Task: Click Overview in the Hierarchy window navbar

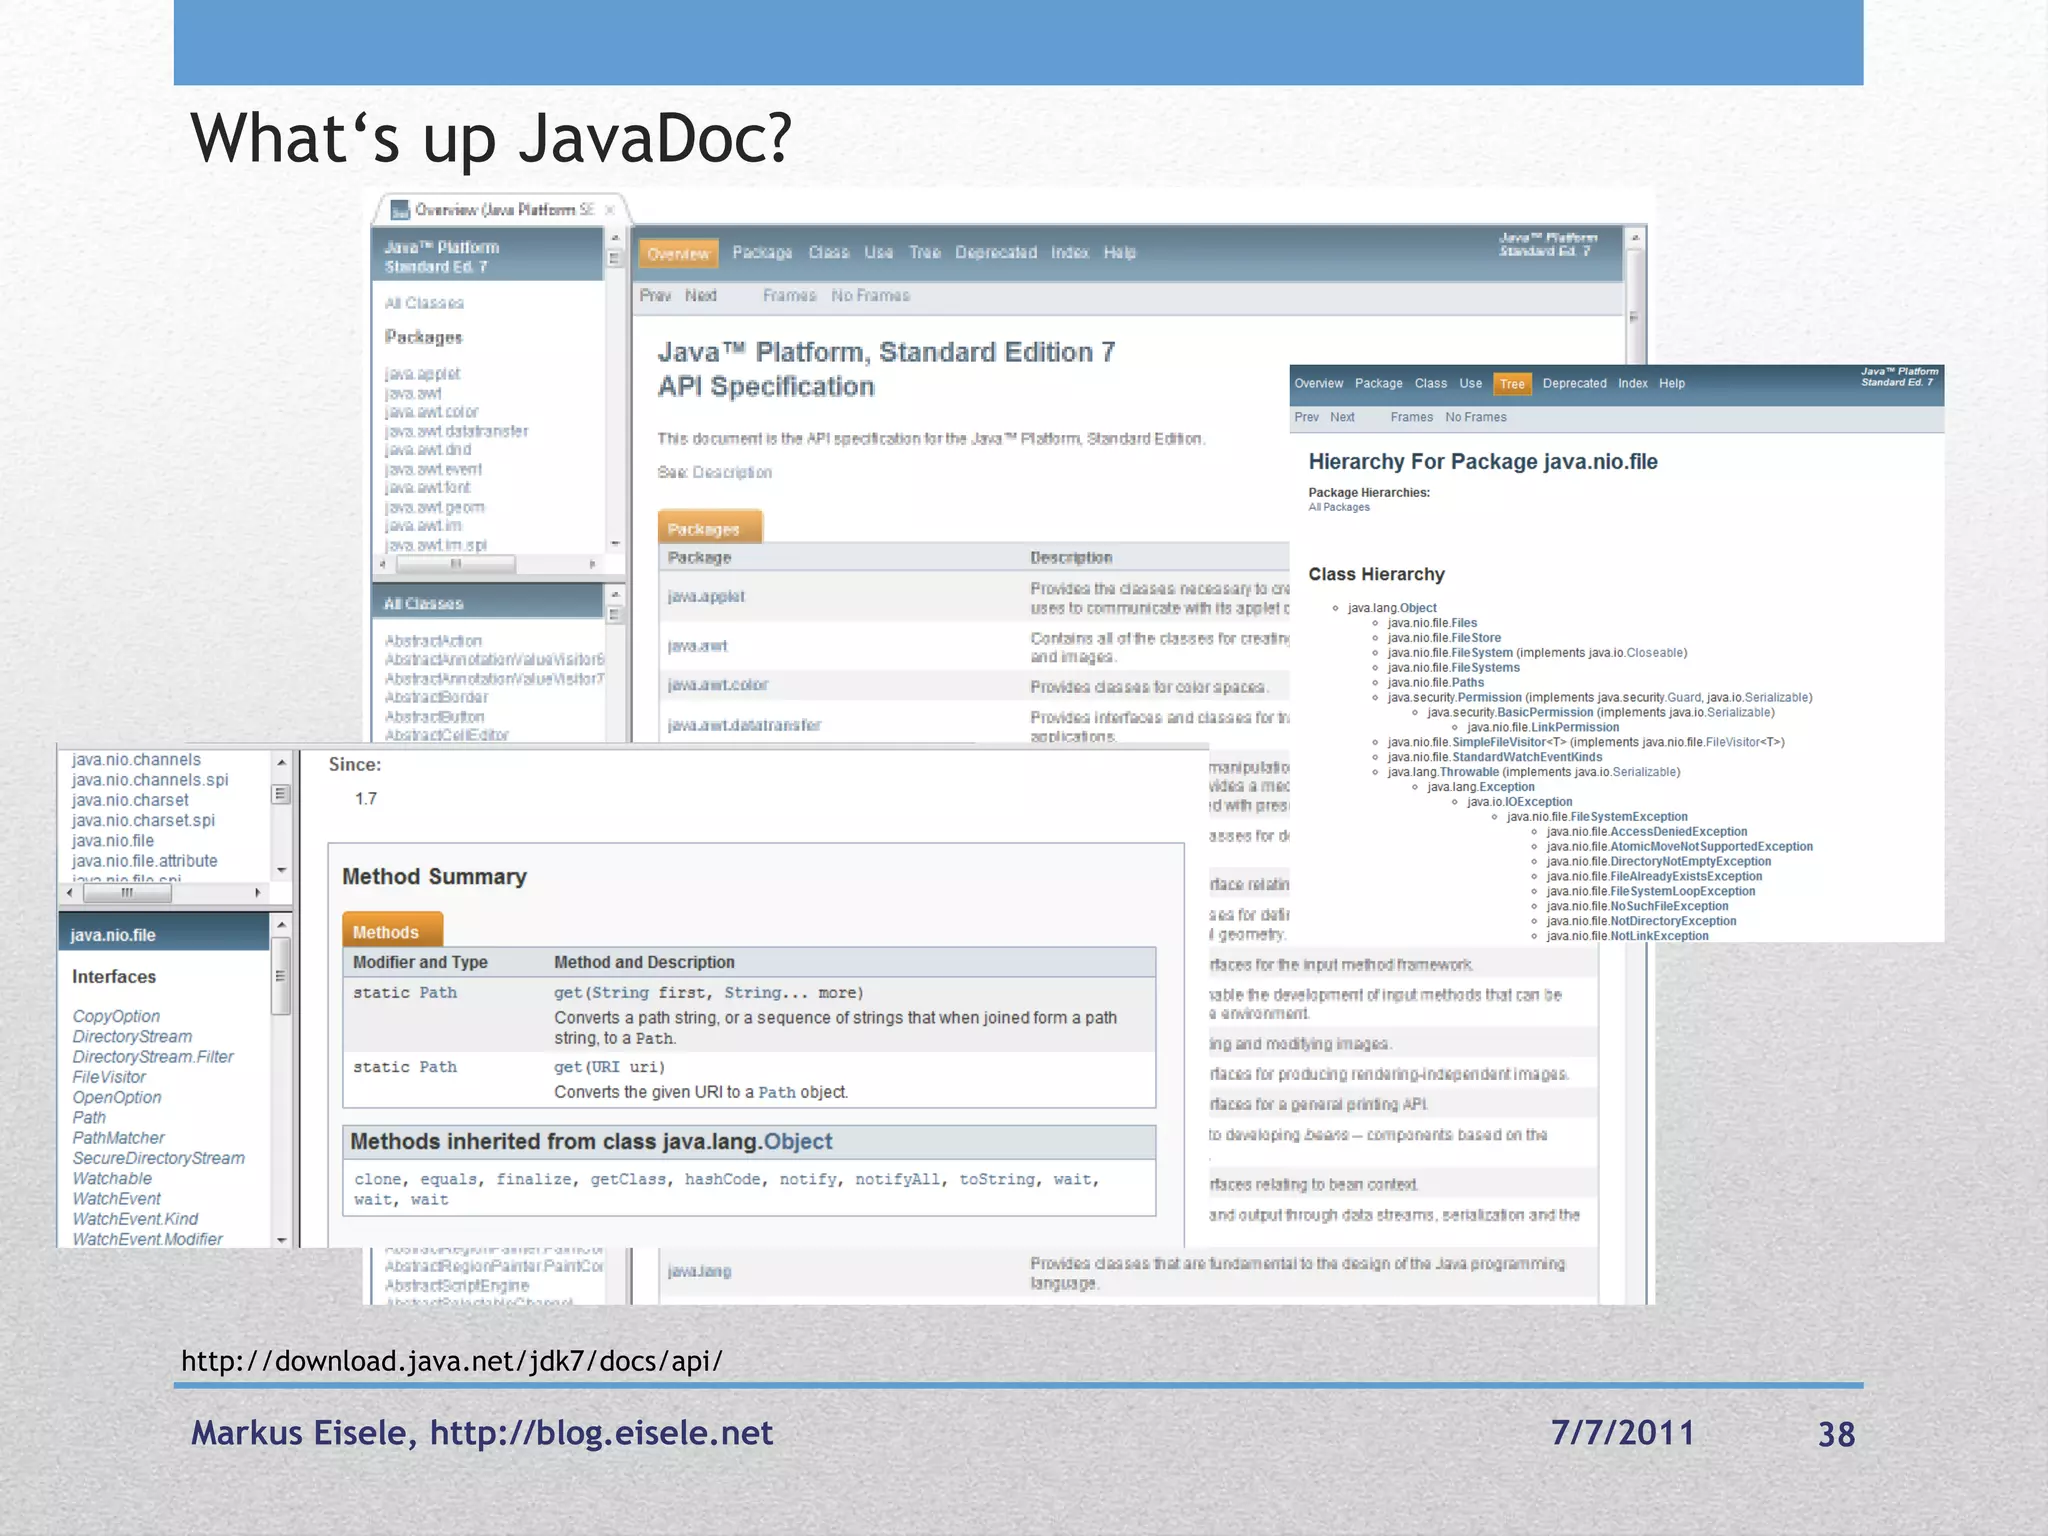Action: (x=1319, y=383)
